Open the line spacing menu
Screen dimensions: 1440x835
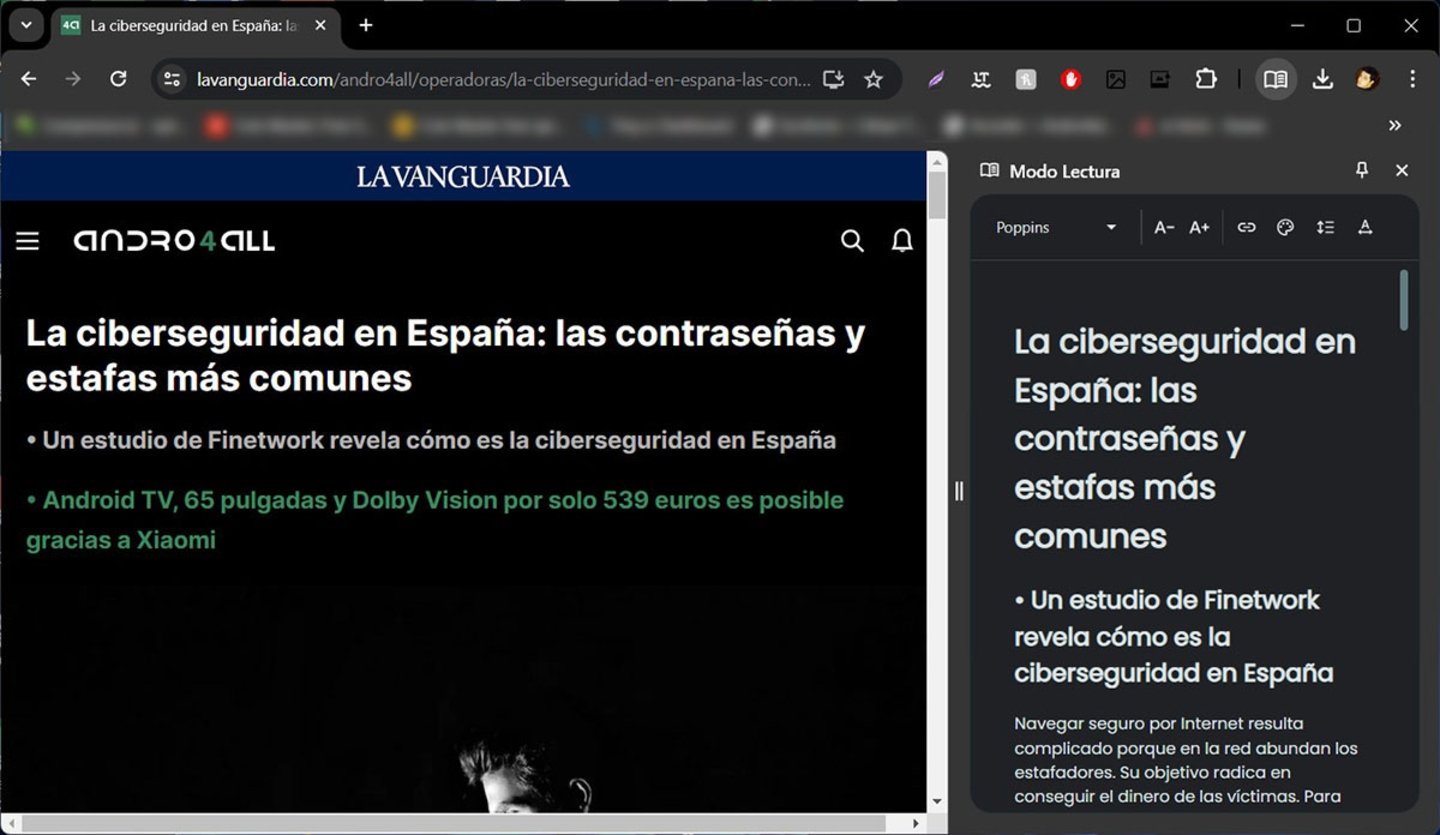pos(1325,228)
